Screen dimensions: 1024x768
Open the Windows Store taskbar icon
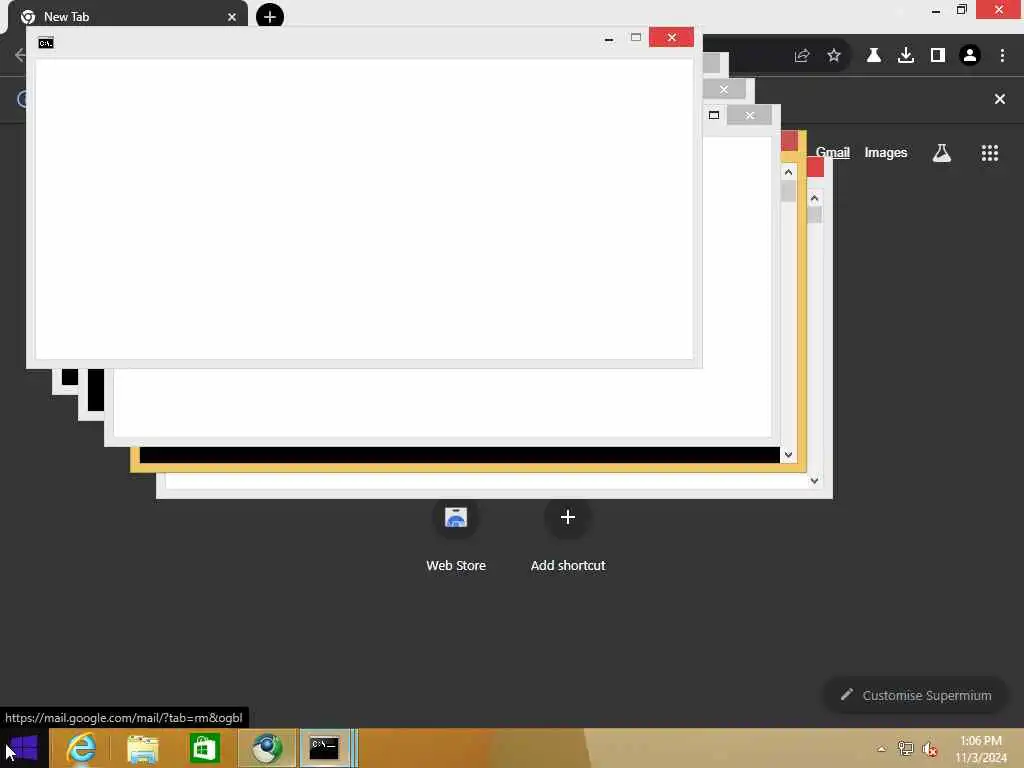pyautogui.click(x=204, y=748)
